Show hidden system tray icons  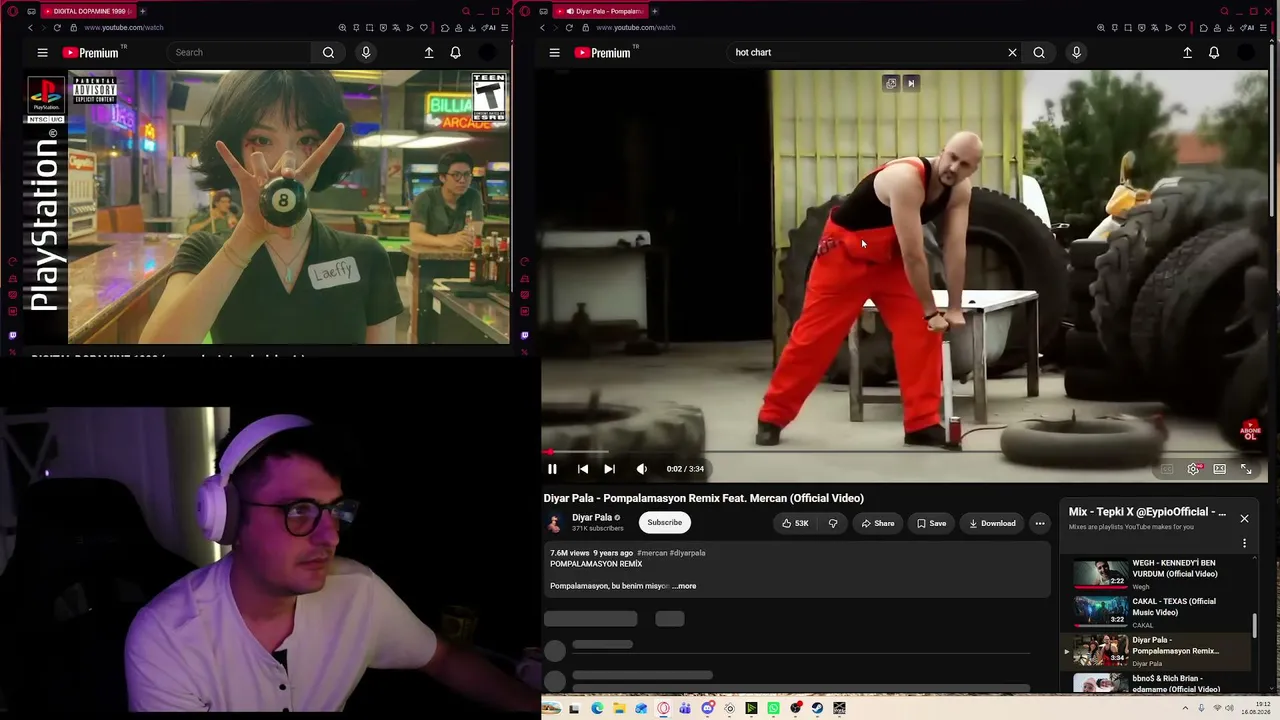click(x=1186, y=708)
